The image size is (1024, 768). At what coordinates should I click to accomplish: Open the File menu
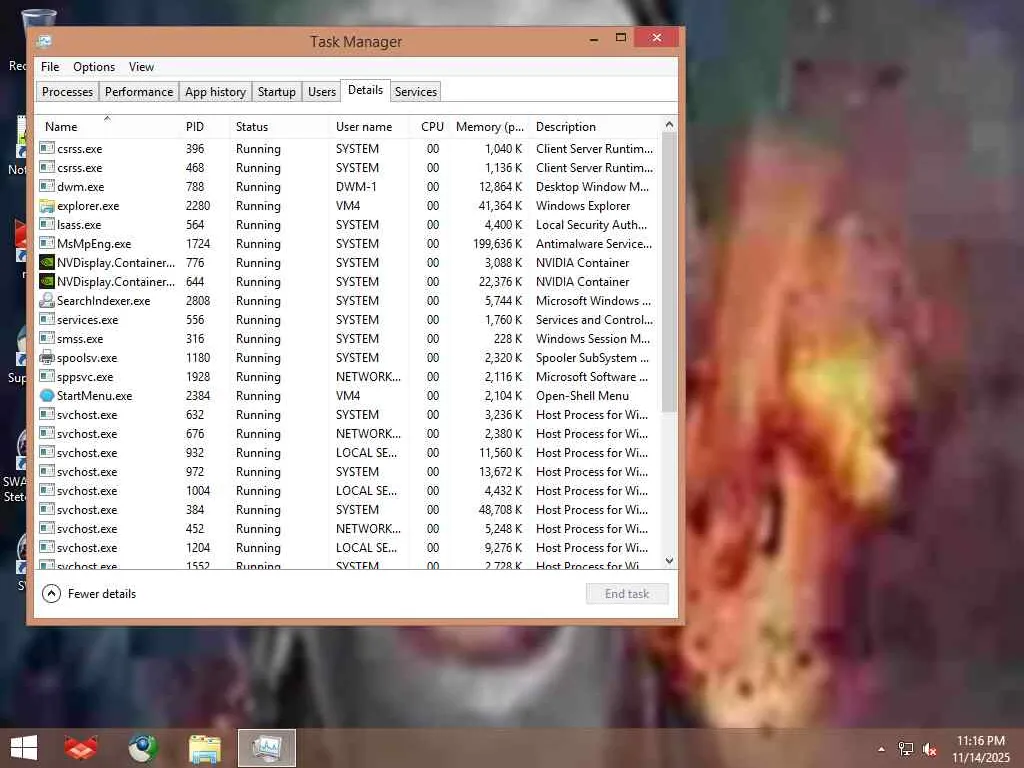click(50, 67)
